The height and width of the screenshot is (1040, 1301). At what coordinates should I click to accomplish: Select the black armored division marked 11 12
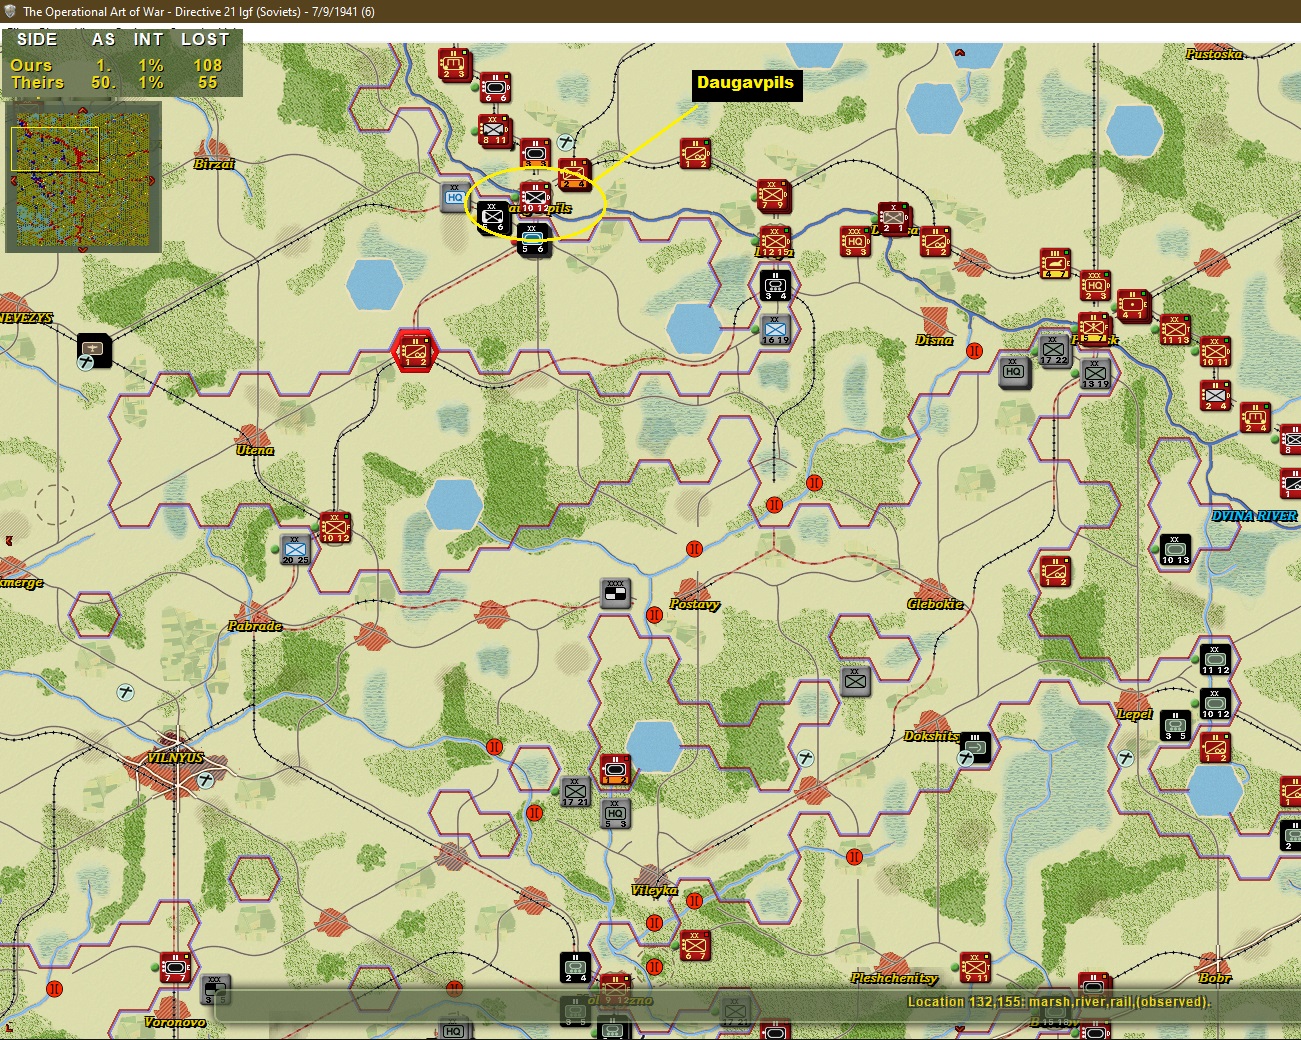click(x=1215, y=660)
